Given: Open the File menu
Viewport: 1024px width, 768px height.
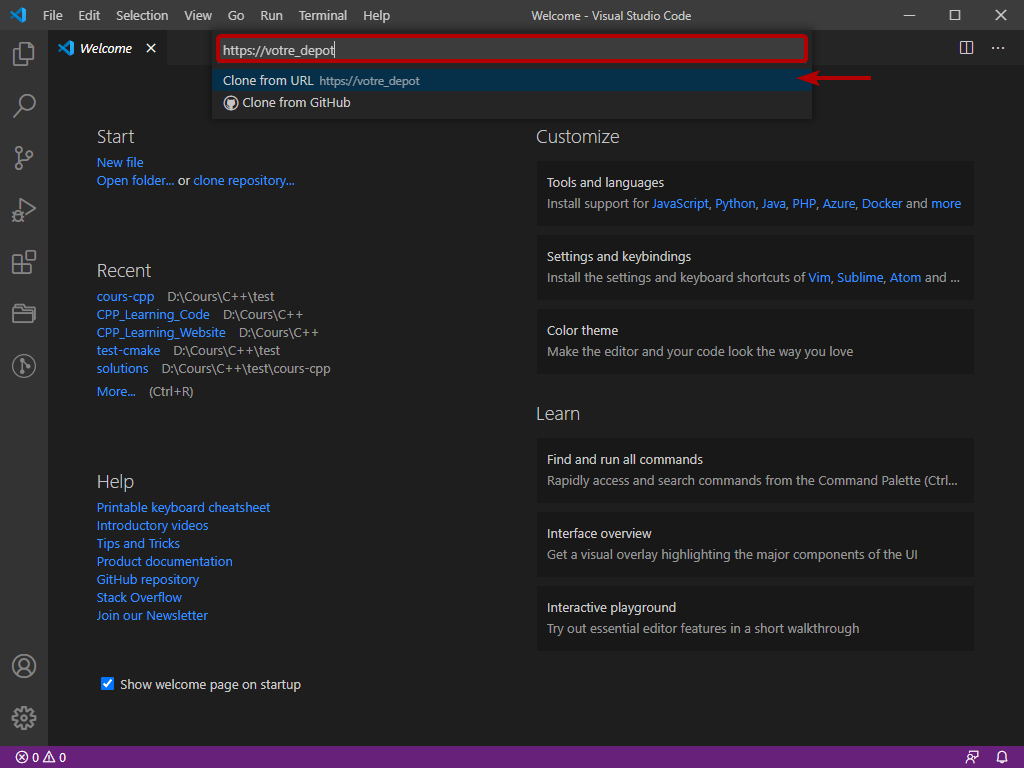Looking at the screenshot, I should [52, 16].
